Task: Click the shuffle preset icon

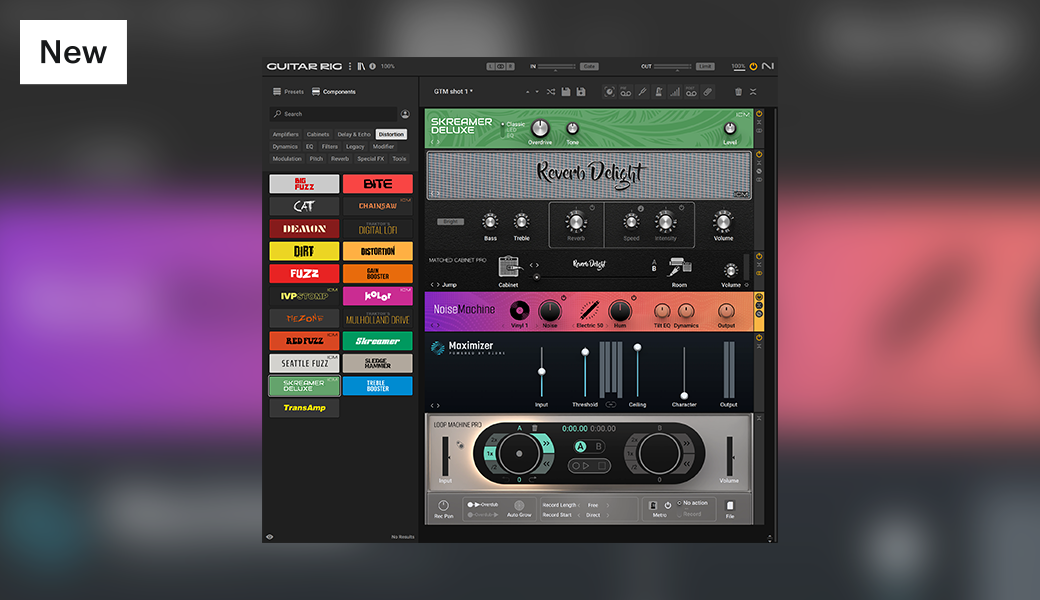Action: [x=551, y=92]
